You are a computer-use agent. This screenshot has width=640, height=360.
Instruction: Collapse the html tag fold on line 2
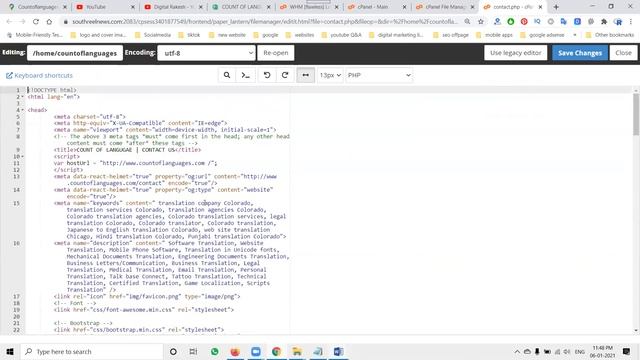click(22, 97)
